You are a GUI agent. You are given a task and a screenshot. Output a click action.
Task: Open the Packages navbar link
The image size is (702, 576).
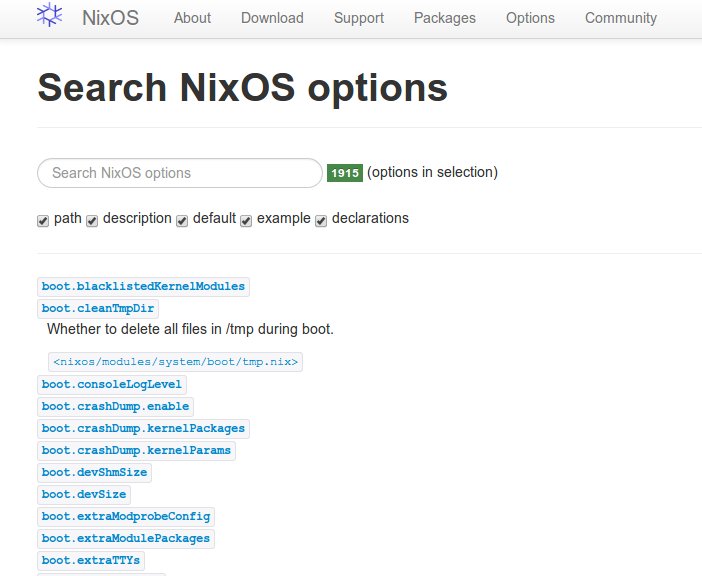coord(444,18)
